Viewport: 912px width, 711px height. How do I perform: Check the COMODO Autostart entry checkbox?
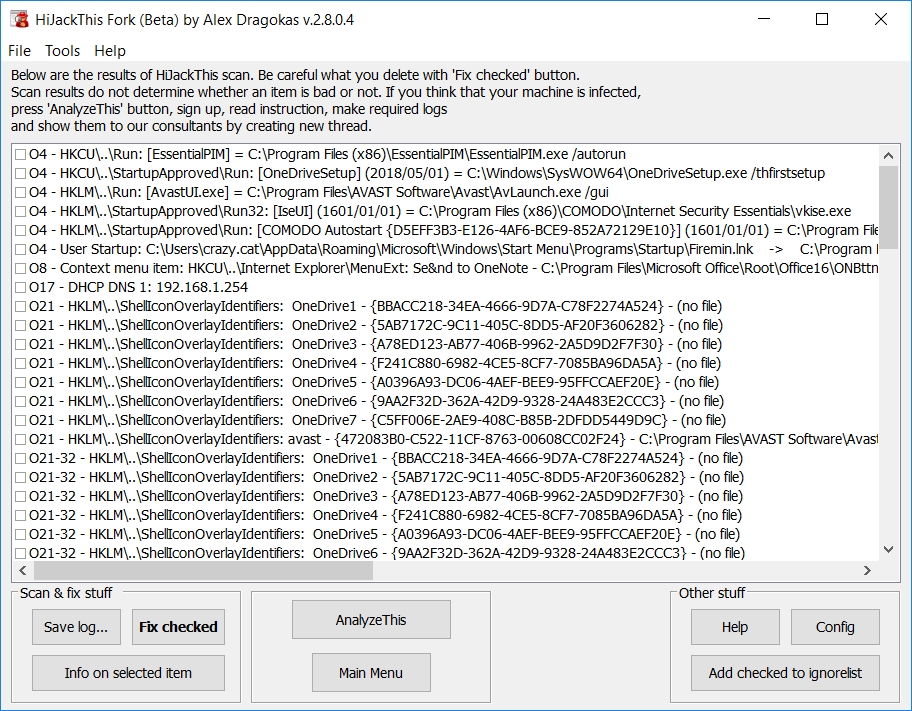[20, 230]
